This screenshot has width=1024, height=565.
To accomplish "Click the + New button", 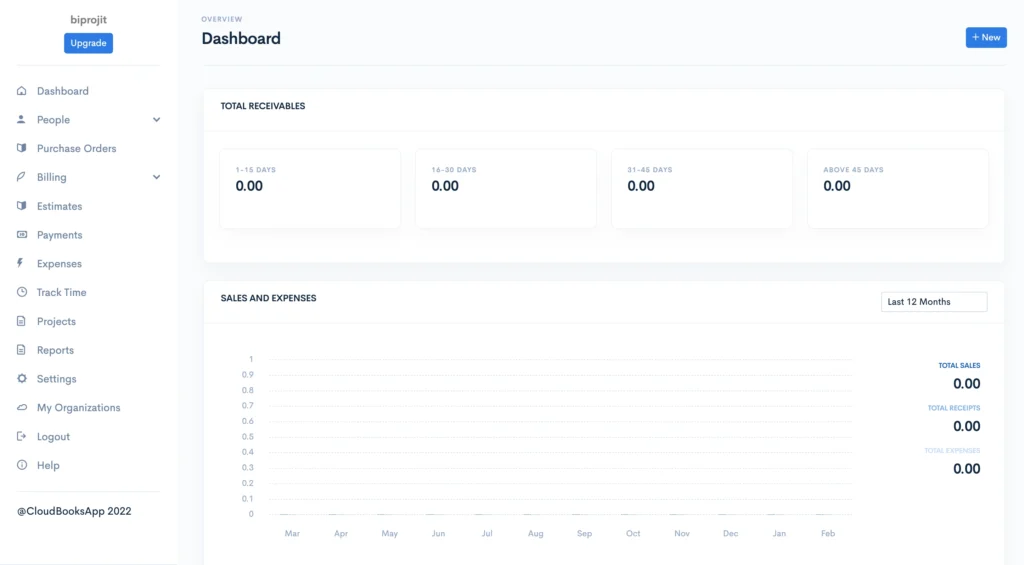I will click(986, 37).
